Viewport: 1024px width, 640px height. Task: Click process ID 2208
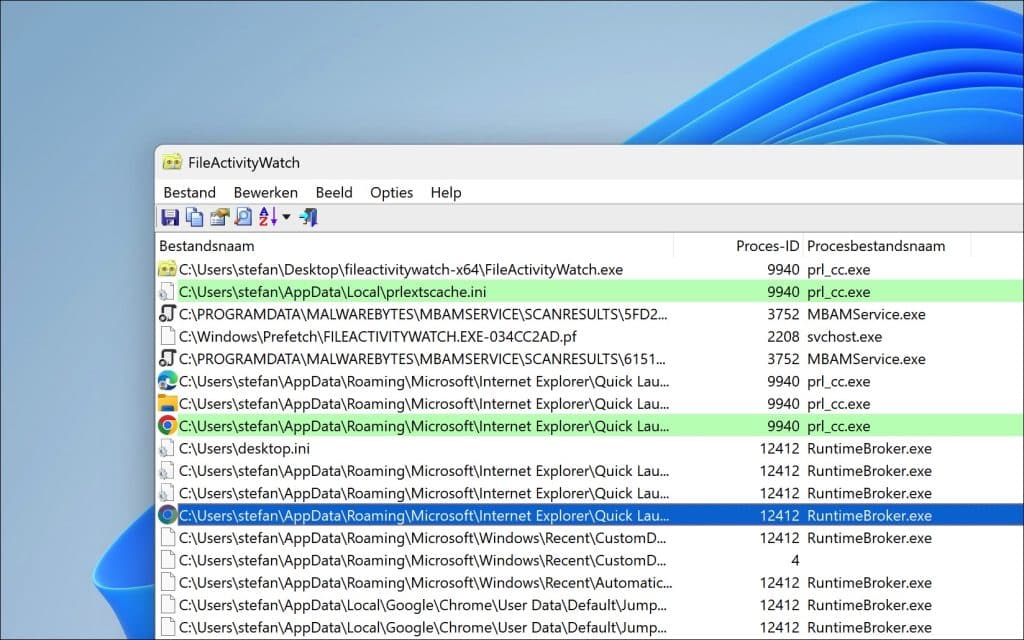[783, 336]
